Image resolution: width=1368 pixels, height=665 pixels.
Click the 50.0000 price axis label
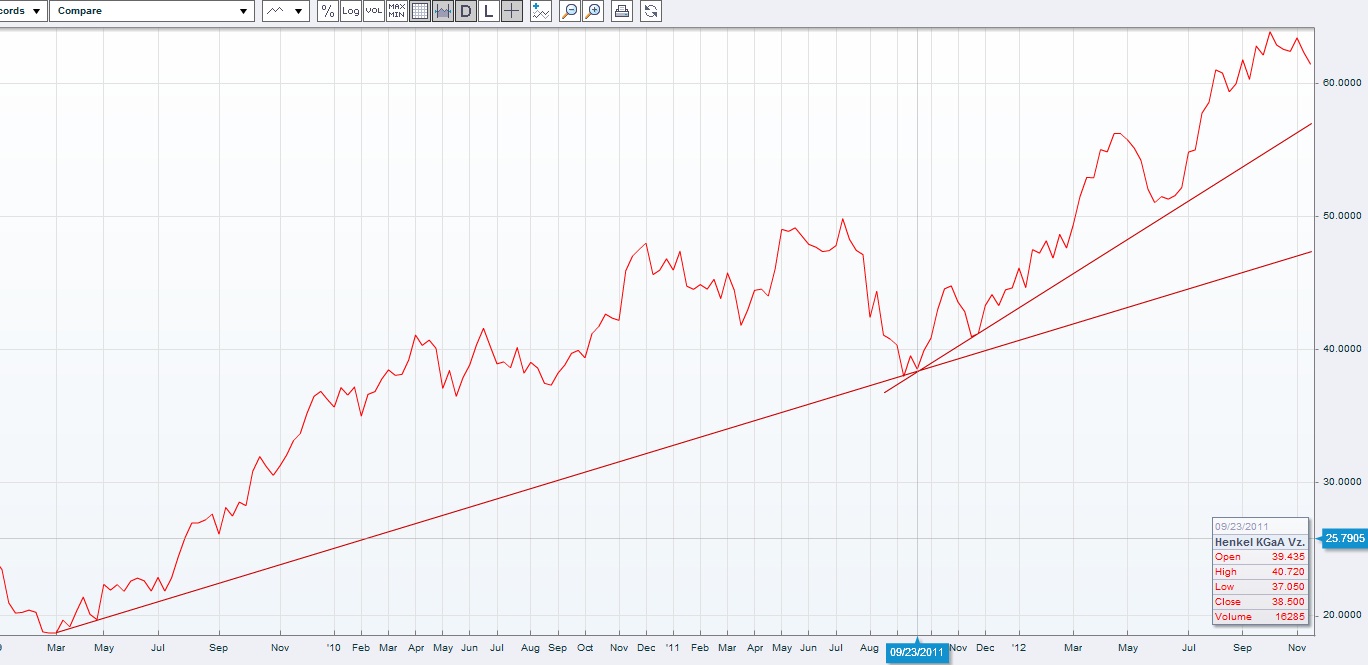point(1341,216)
